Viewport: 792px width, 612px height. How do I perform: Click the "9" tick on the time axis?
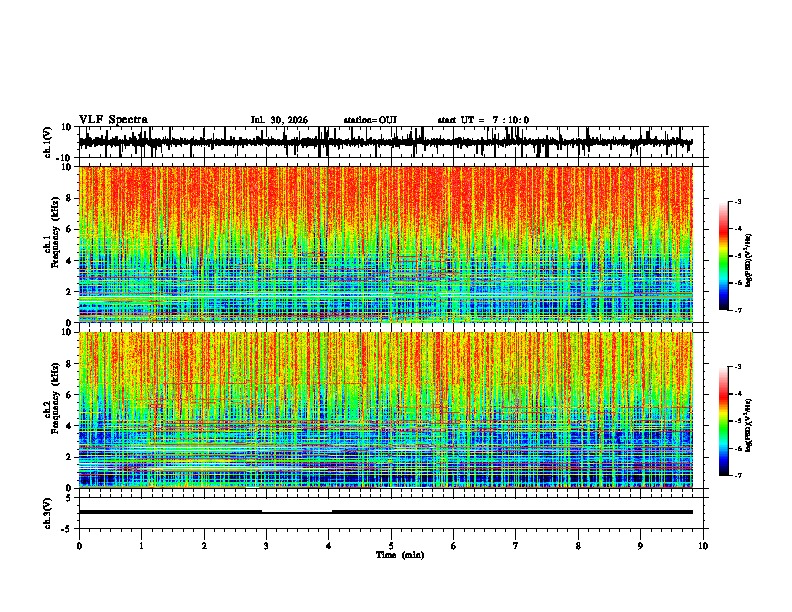point(640,546)
